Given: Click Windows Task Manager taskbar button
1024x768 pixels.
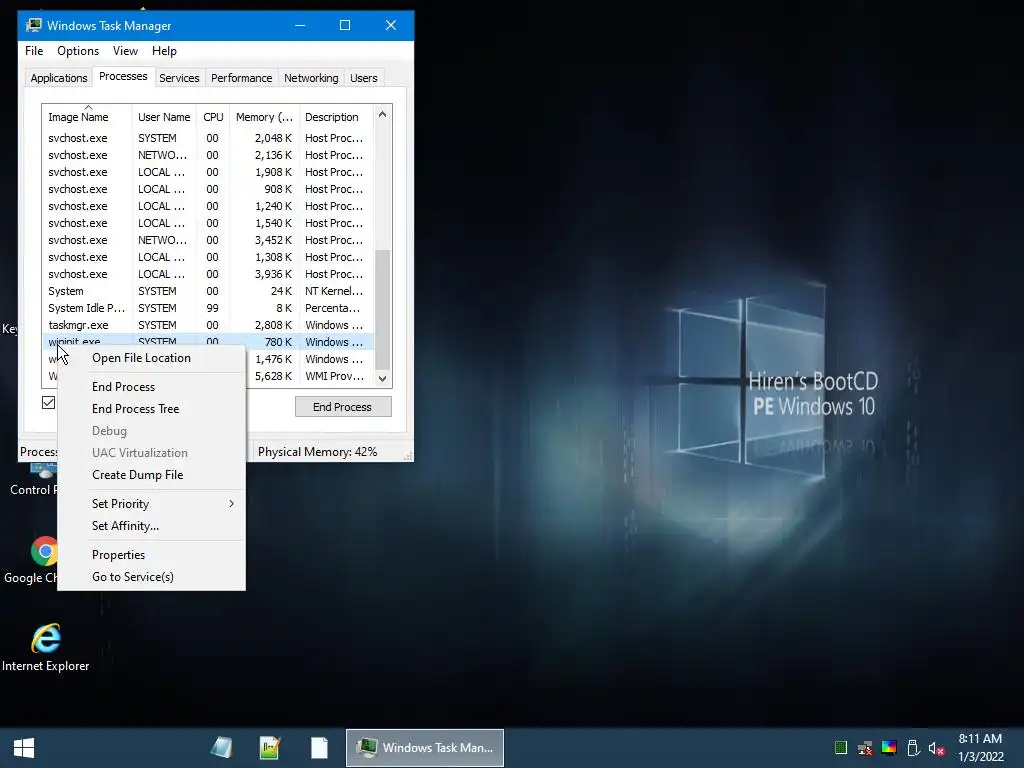Looking at the screenshot, I should click(x=424, y=748).
